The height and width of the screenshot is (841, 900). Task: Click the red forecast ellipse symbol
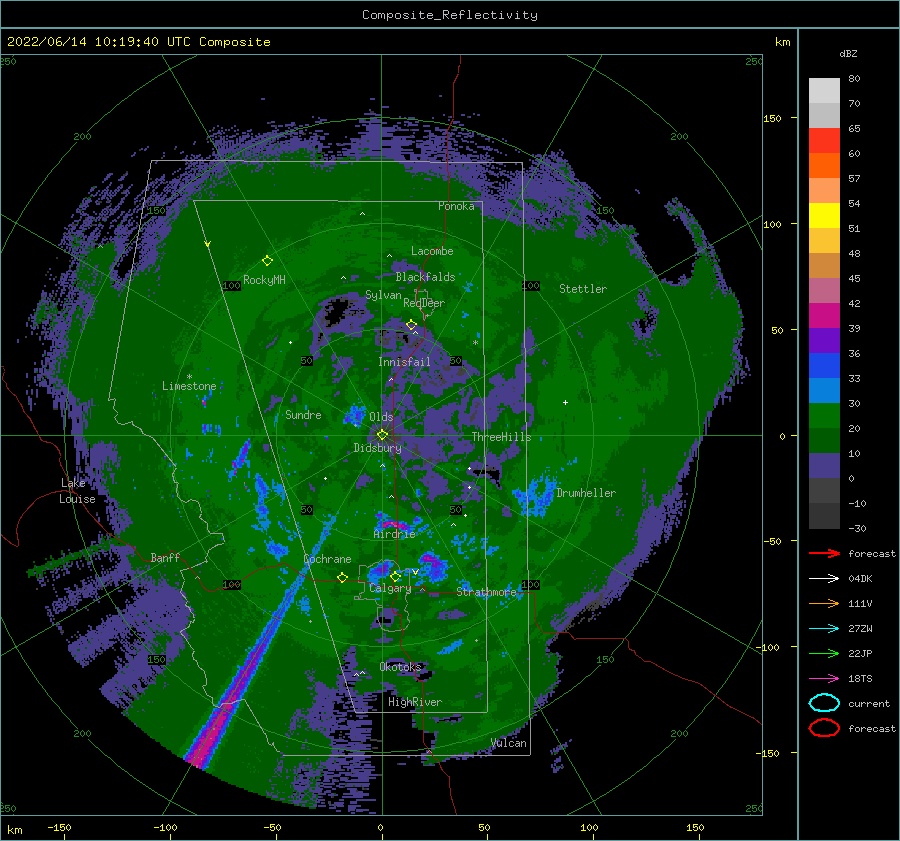click(824, 728)
